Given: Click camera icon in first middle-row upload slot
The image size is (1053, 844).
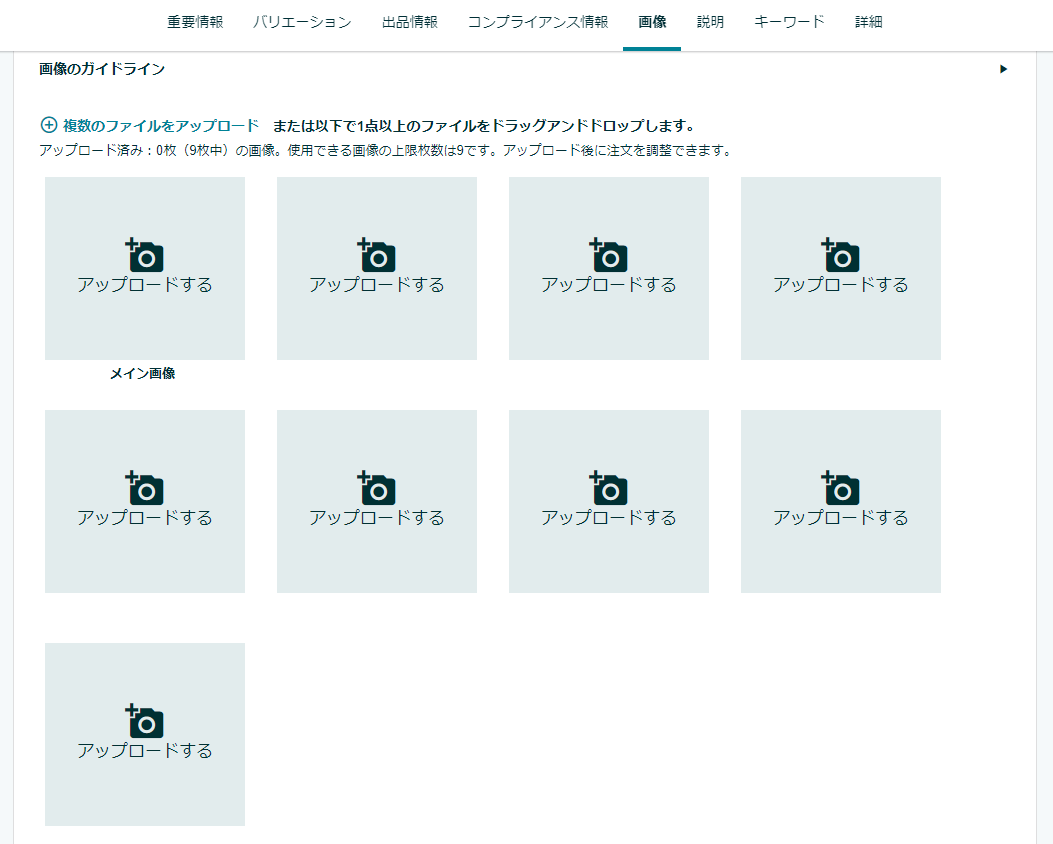Looking at the screenshot, I should 145,488.
